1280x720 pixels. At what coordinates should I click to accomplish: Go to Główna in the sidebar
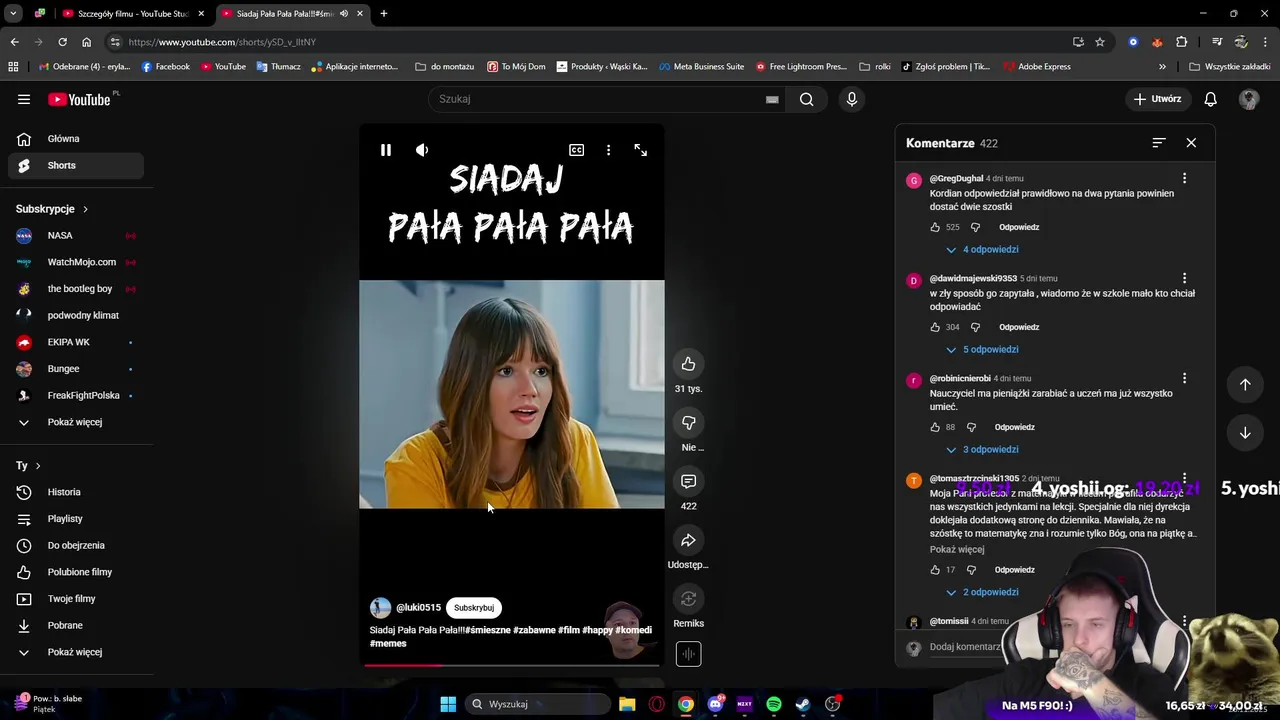(76, 139)
